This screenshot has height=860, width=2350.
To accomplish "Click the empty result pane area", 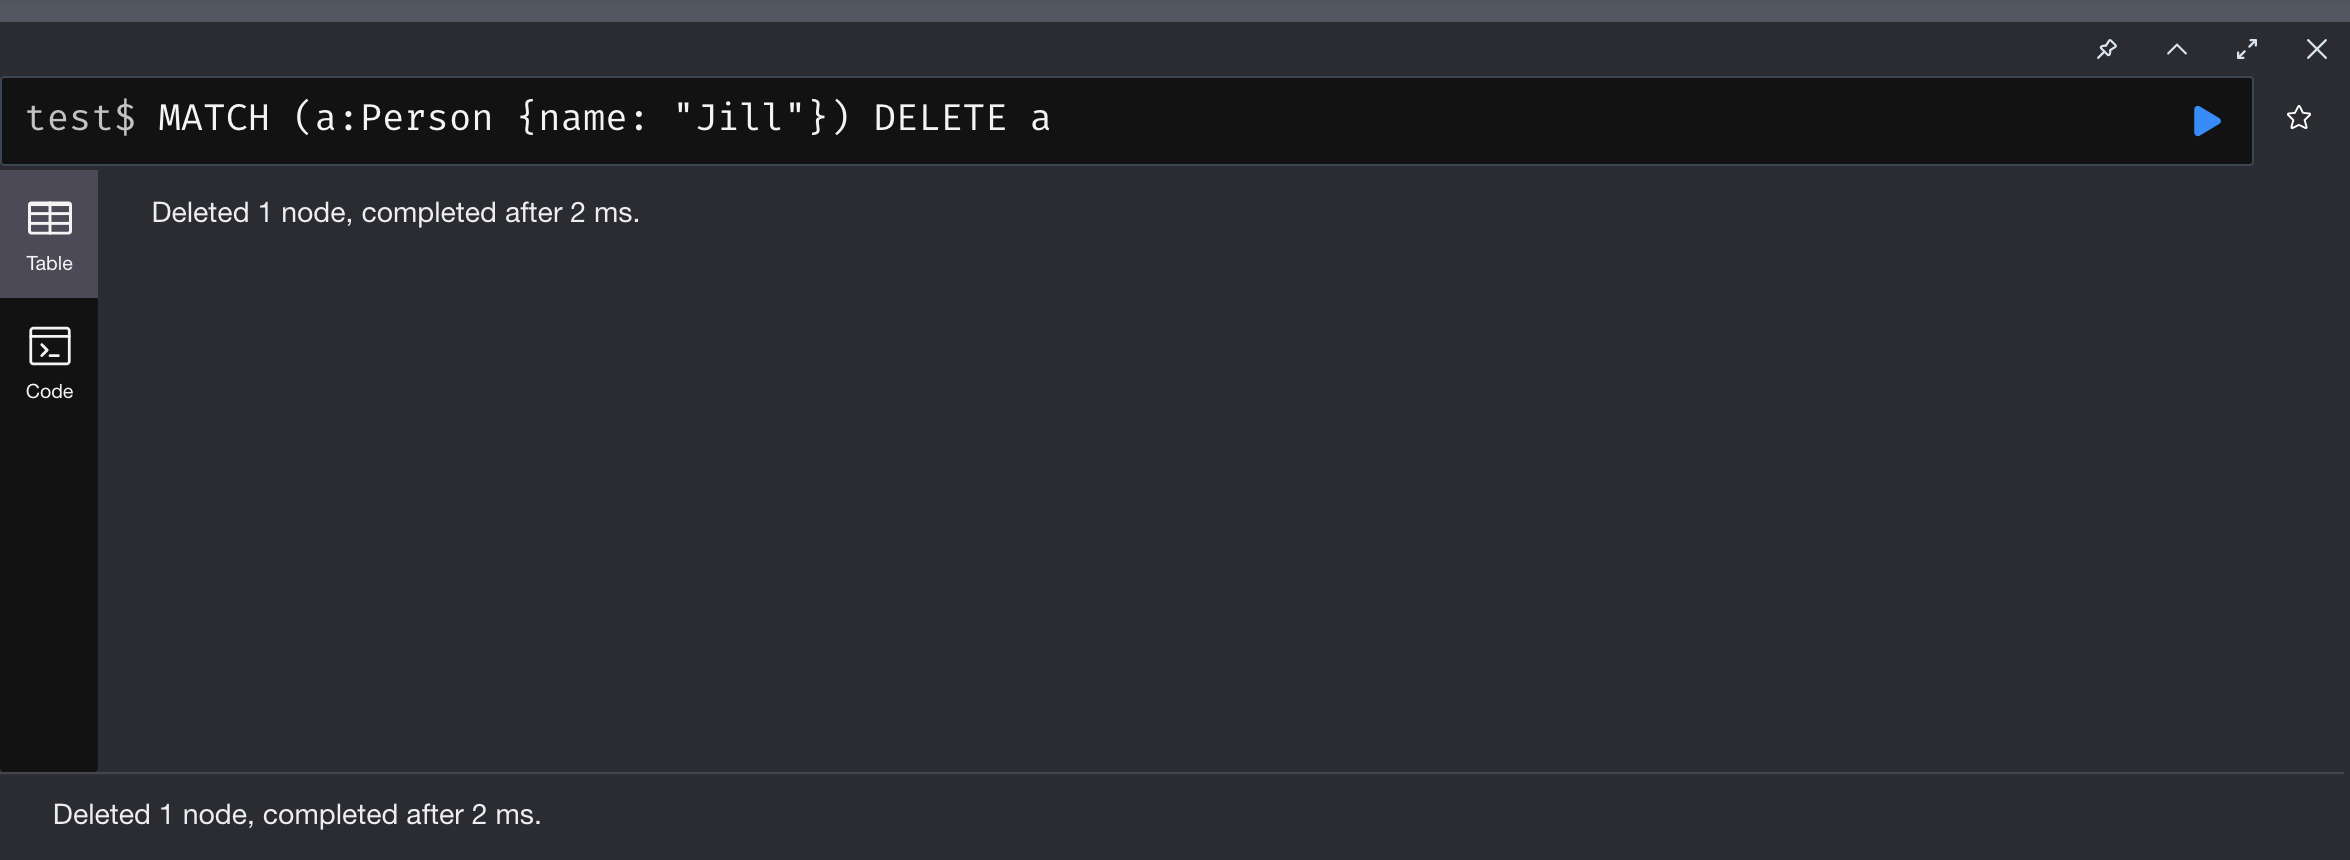I will point(1220,500).
